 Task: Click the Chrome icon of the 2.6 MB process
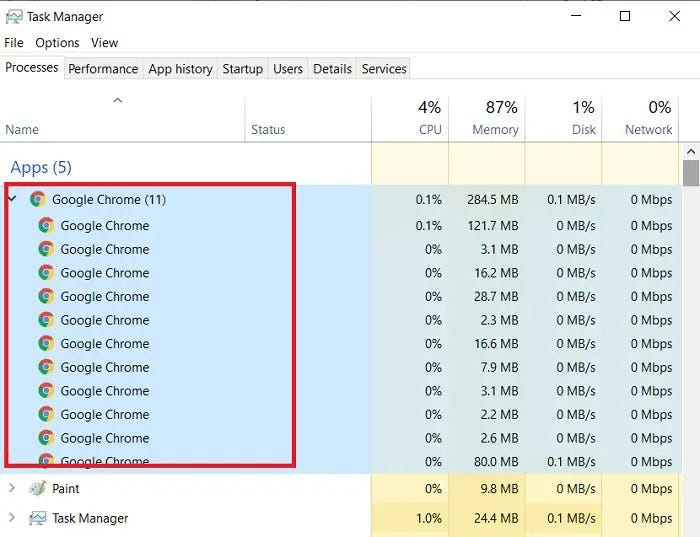click(x=46, y=438)
